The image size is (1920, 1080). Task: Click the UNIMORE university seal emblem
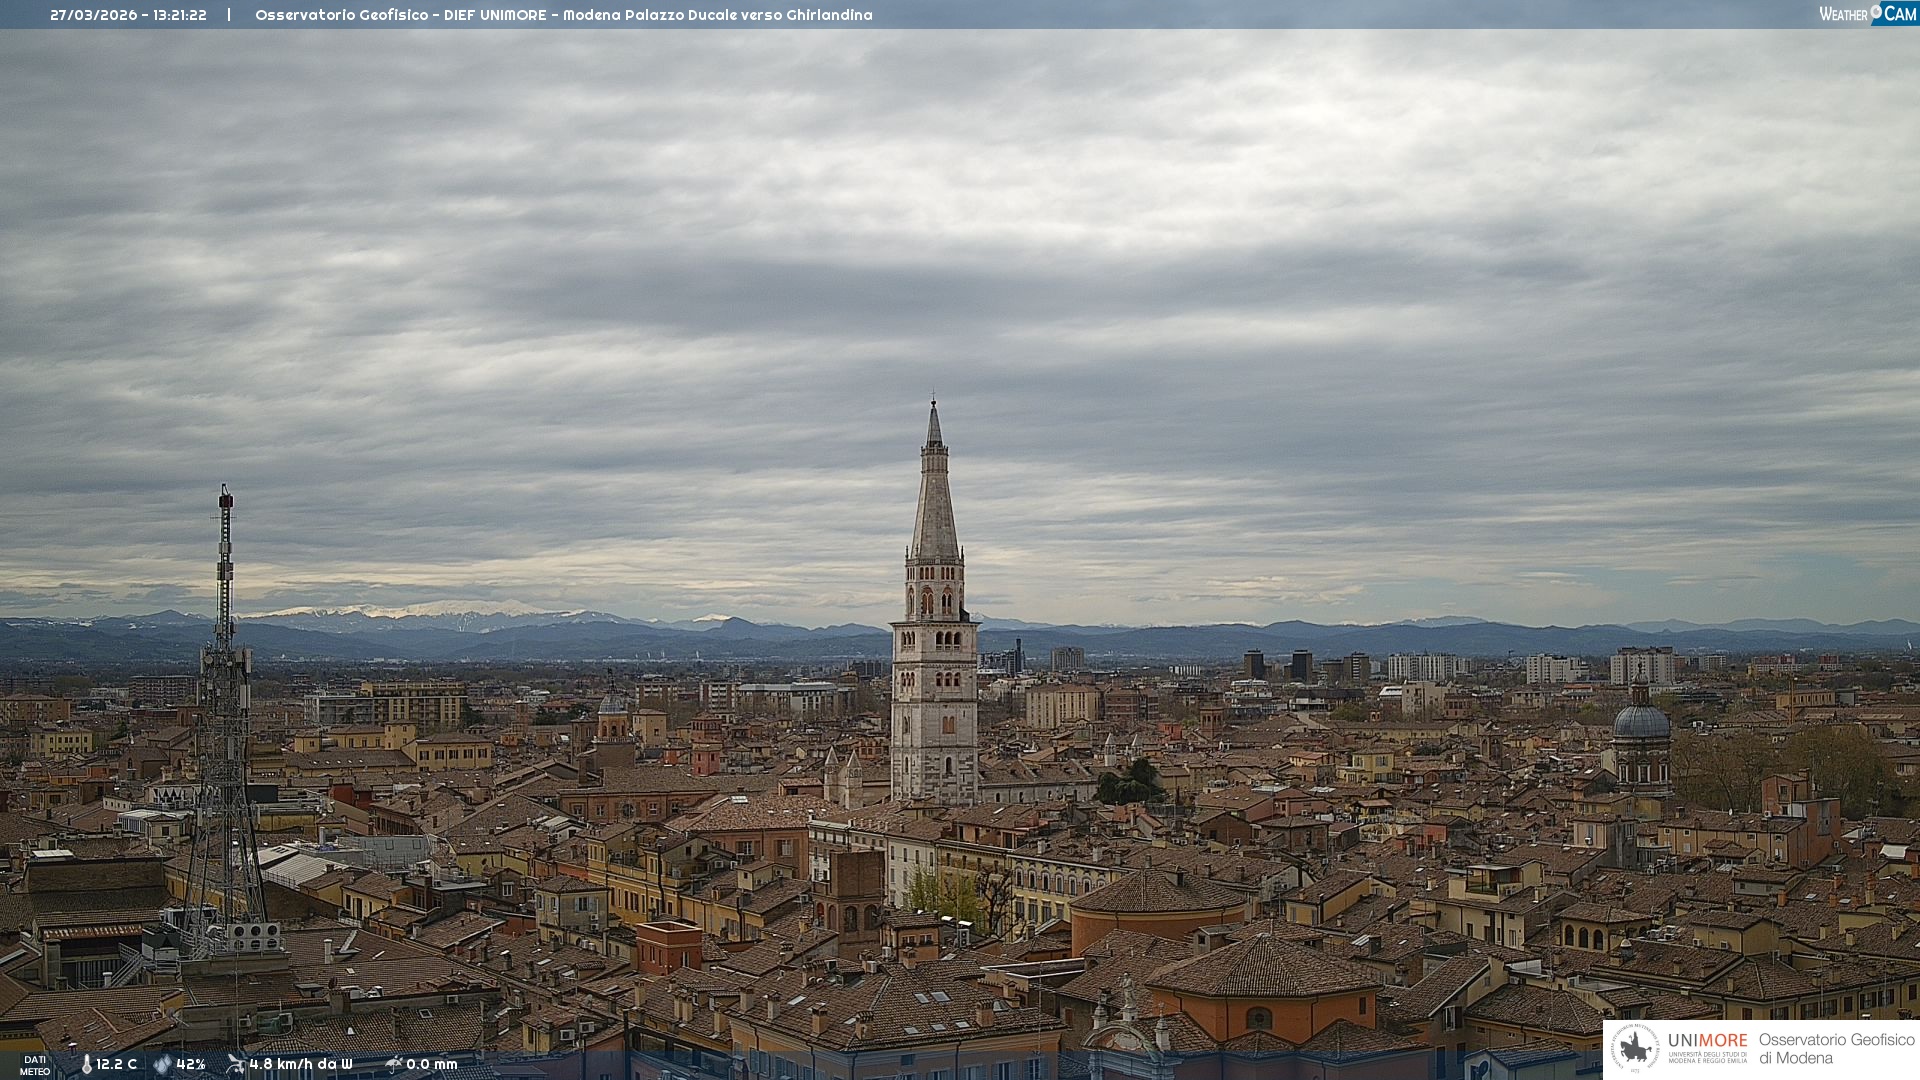coord(1636,1048)
